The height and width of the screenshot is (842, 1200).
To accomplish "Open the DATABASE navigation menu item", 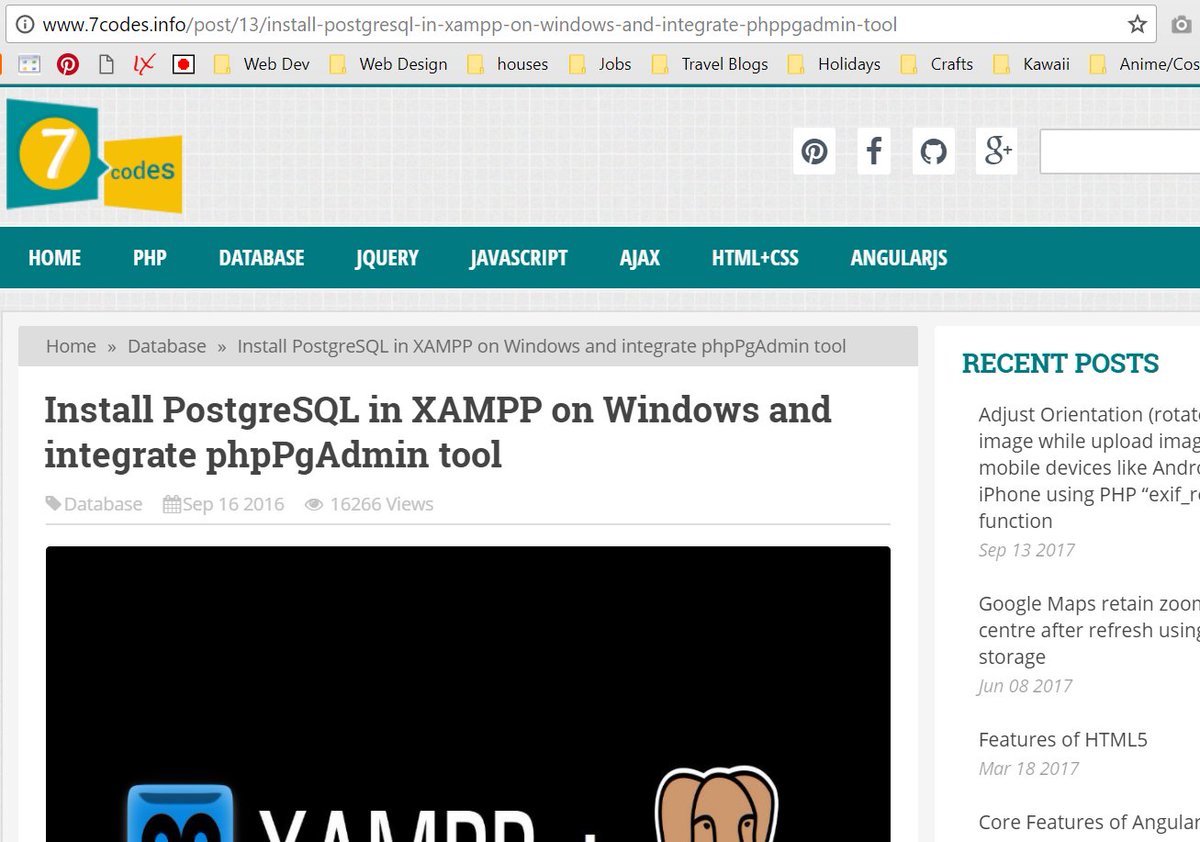I will tap(262, 258).
